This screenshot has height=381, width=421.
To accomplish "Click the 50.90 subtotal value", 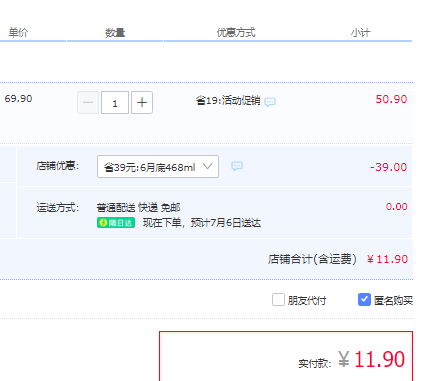I will click(x=391, y=99).
